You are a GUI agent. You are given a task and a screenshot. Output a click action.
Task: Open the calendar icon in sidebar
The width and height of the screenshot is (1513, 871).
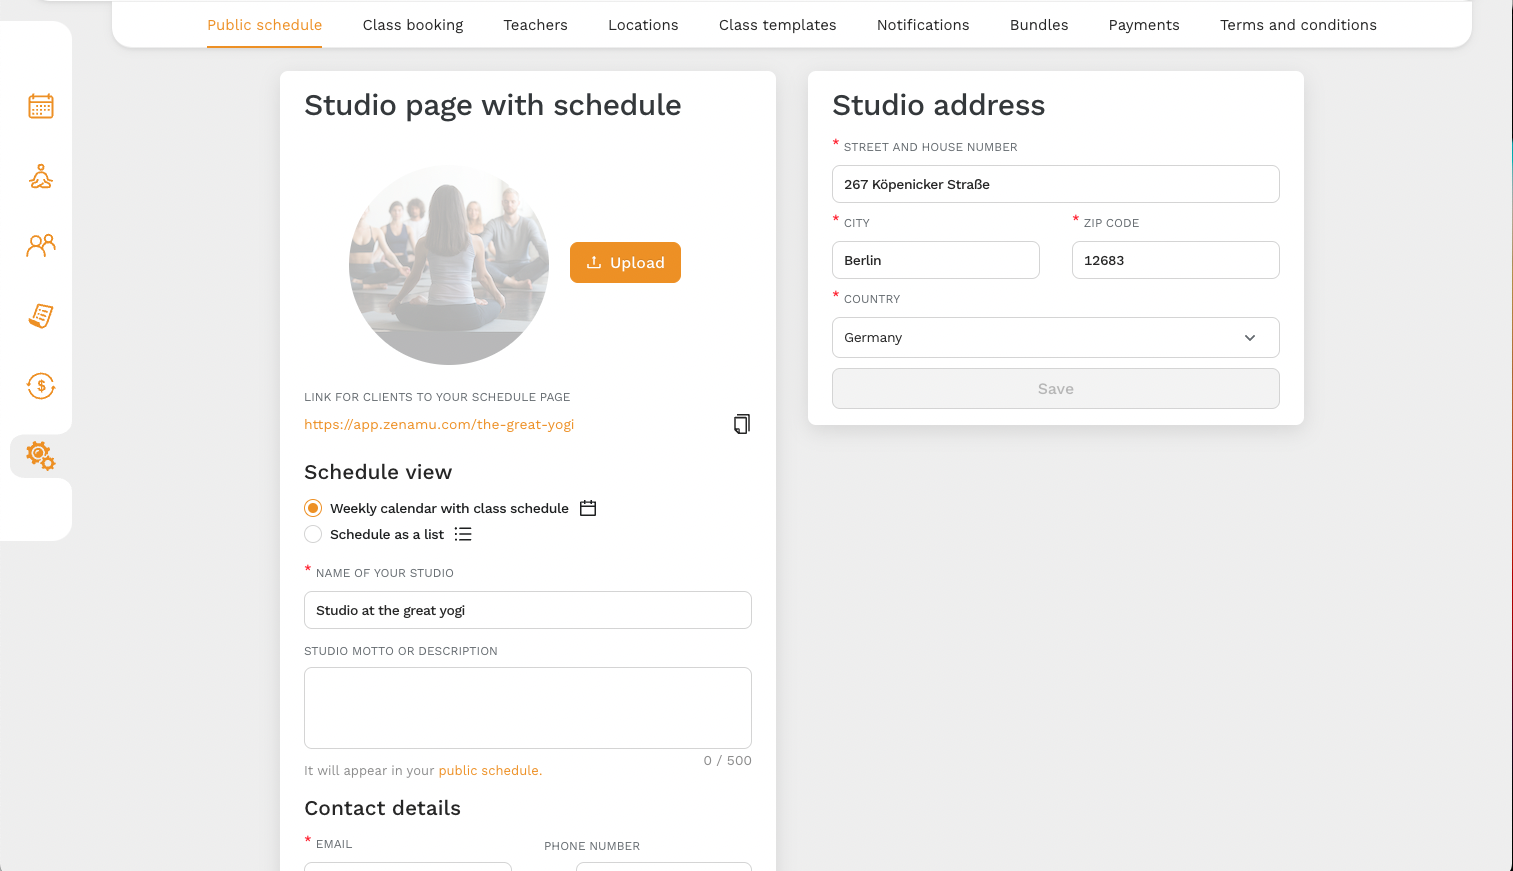click(x=41, y=106)
